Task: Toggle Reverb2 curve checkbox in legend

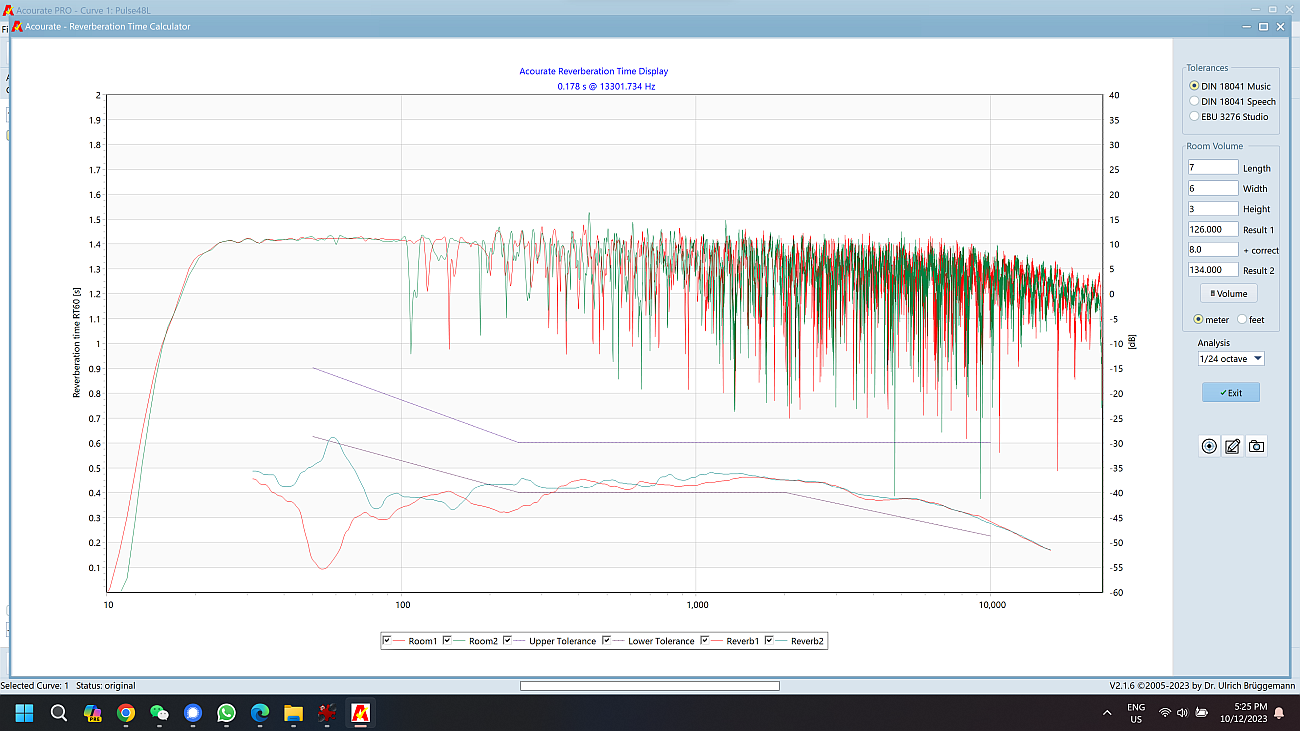Action: point(770,640)
